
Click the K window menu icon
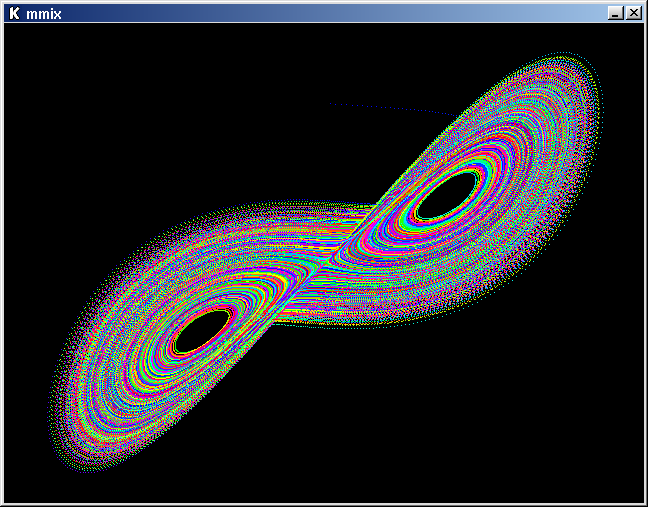coord(13,12)
